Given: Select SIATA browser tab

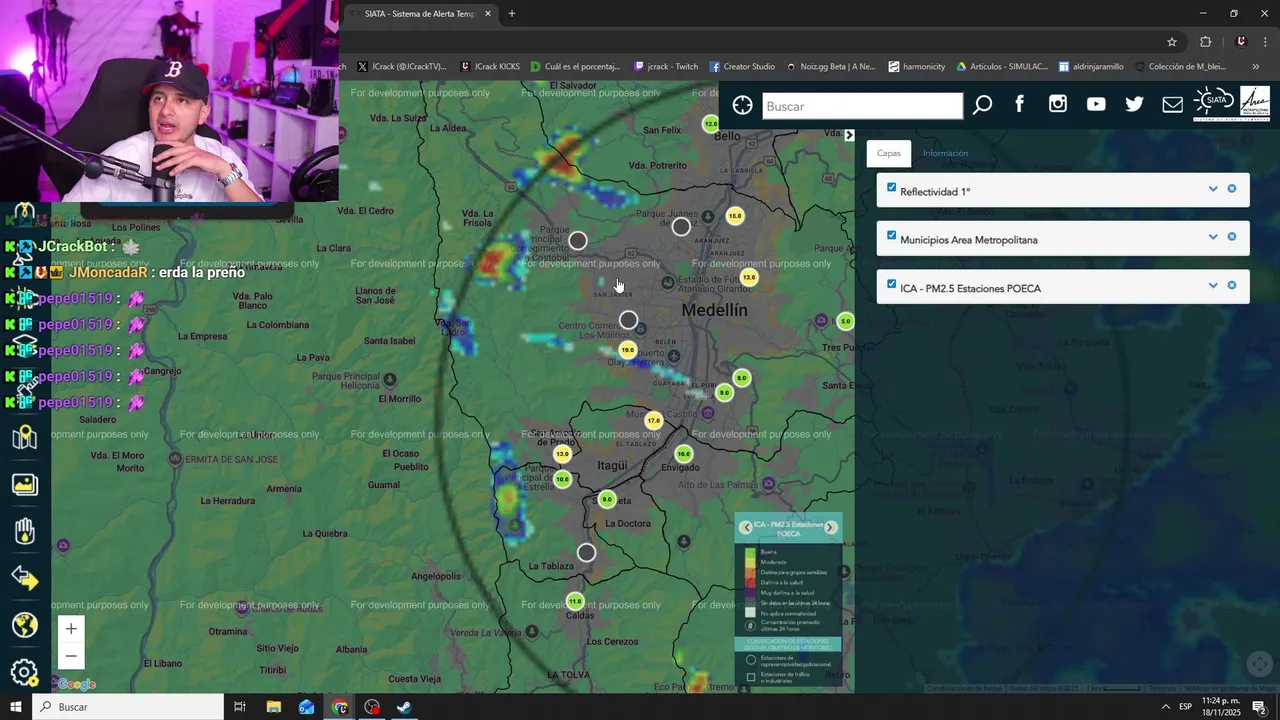Looking at the screenshot, I should pyautogui.click(x=420, y=14).
